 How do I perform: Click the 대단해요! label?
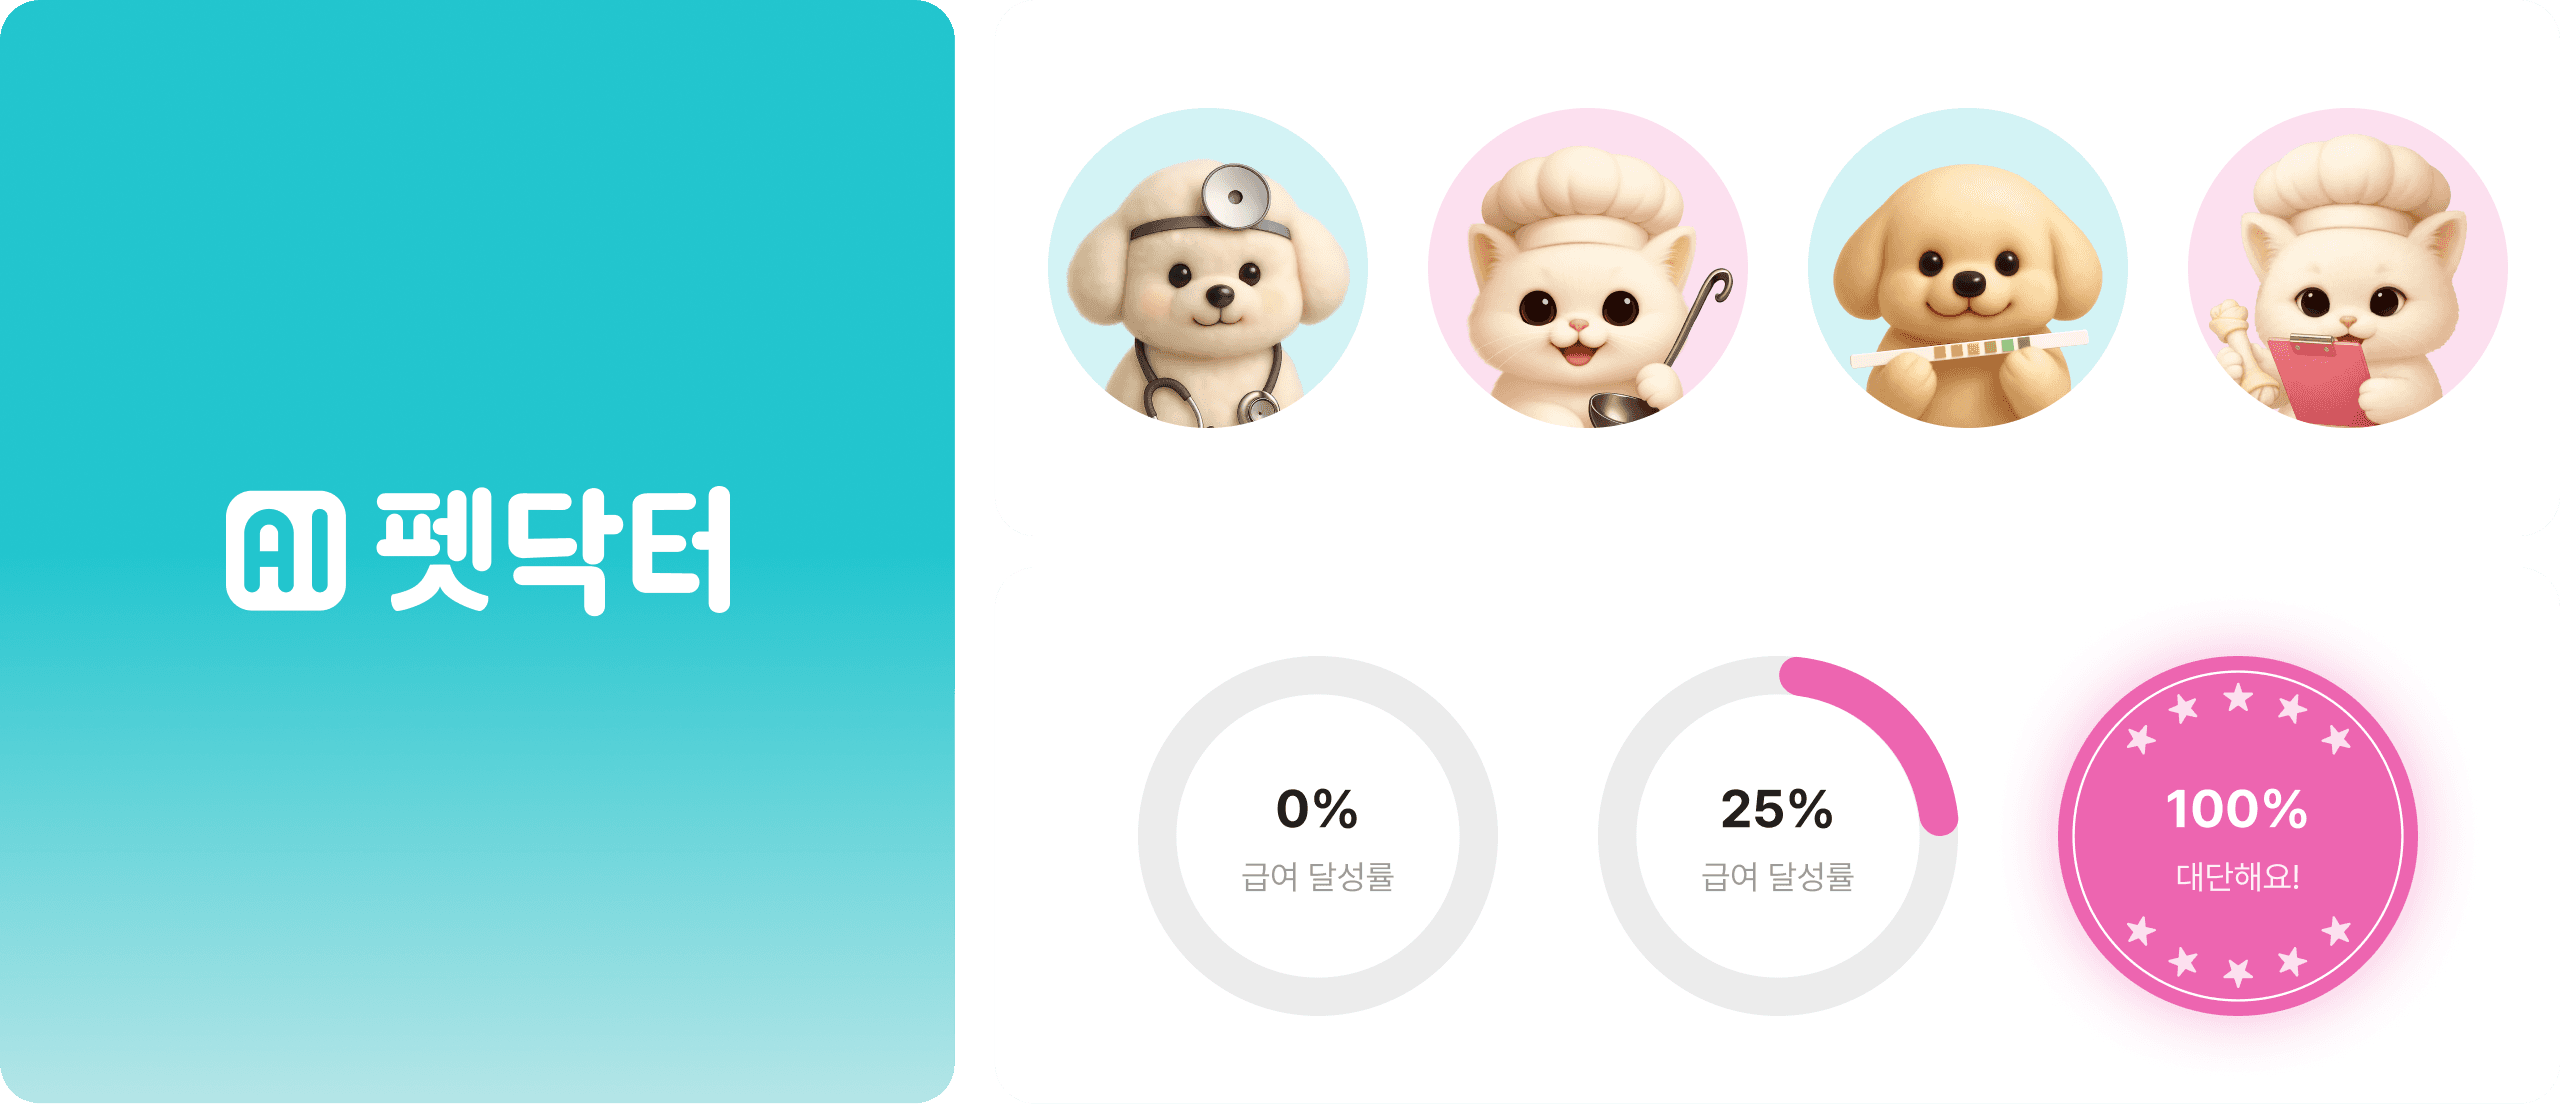[2238, 877]
